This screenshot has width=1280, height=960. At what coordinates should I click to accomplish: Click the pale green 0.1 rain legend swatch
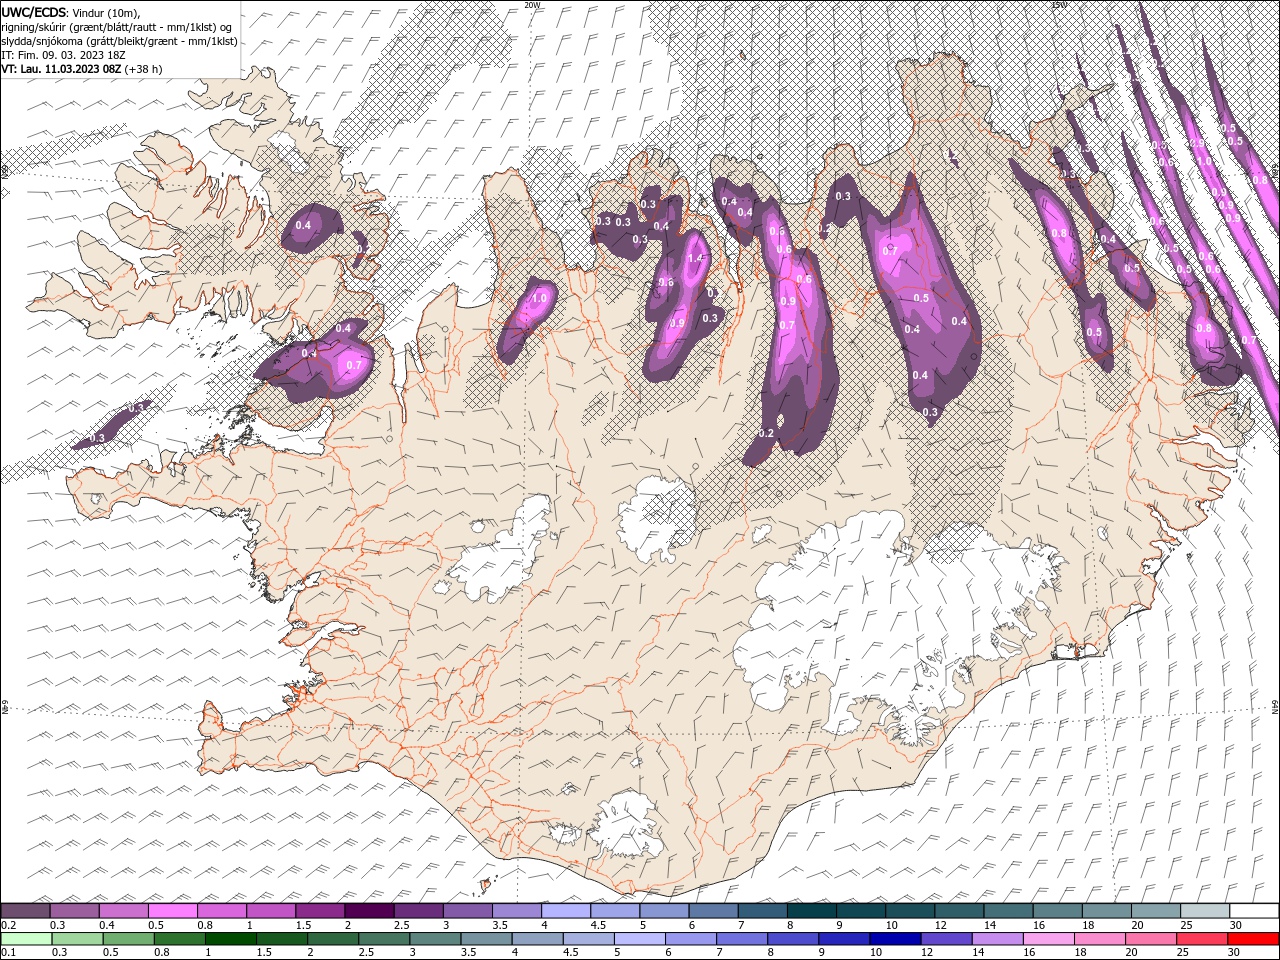26,939
